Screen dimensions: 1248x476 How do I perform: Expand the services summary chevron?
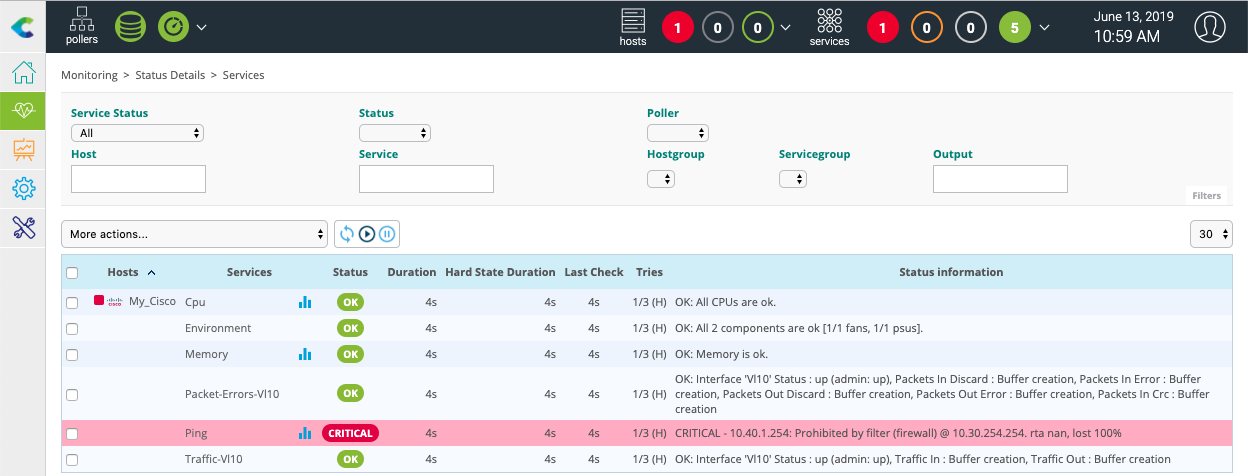pos(1045,27)
